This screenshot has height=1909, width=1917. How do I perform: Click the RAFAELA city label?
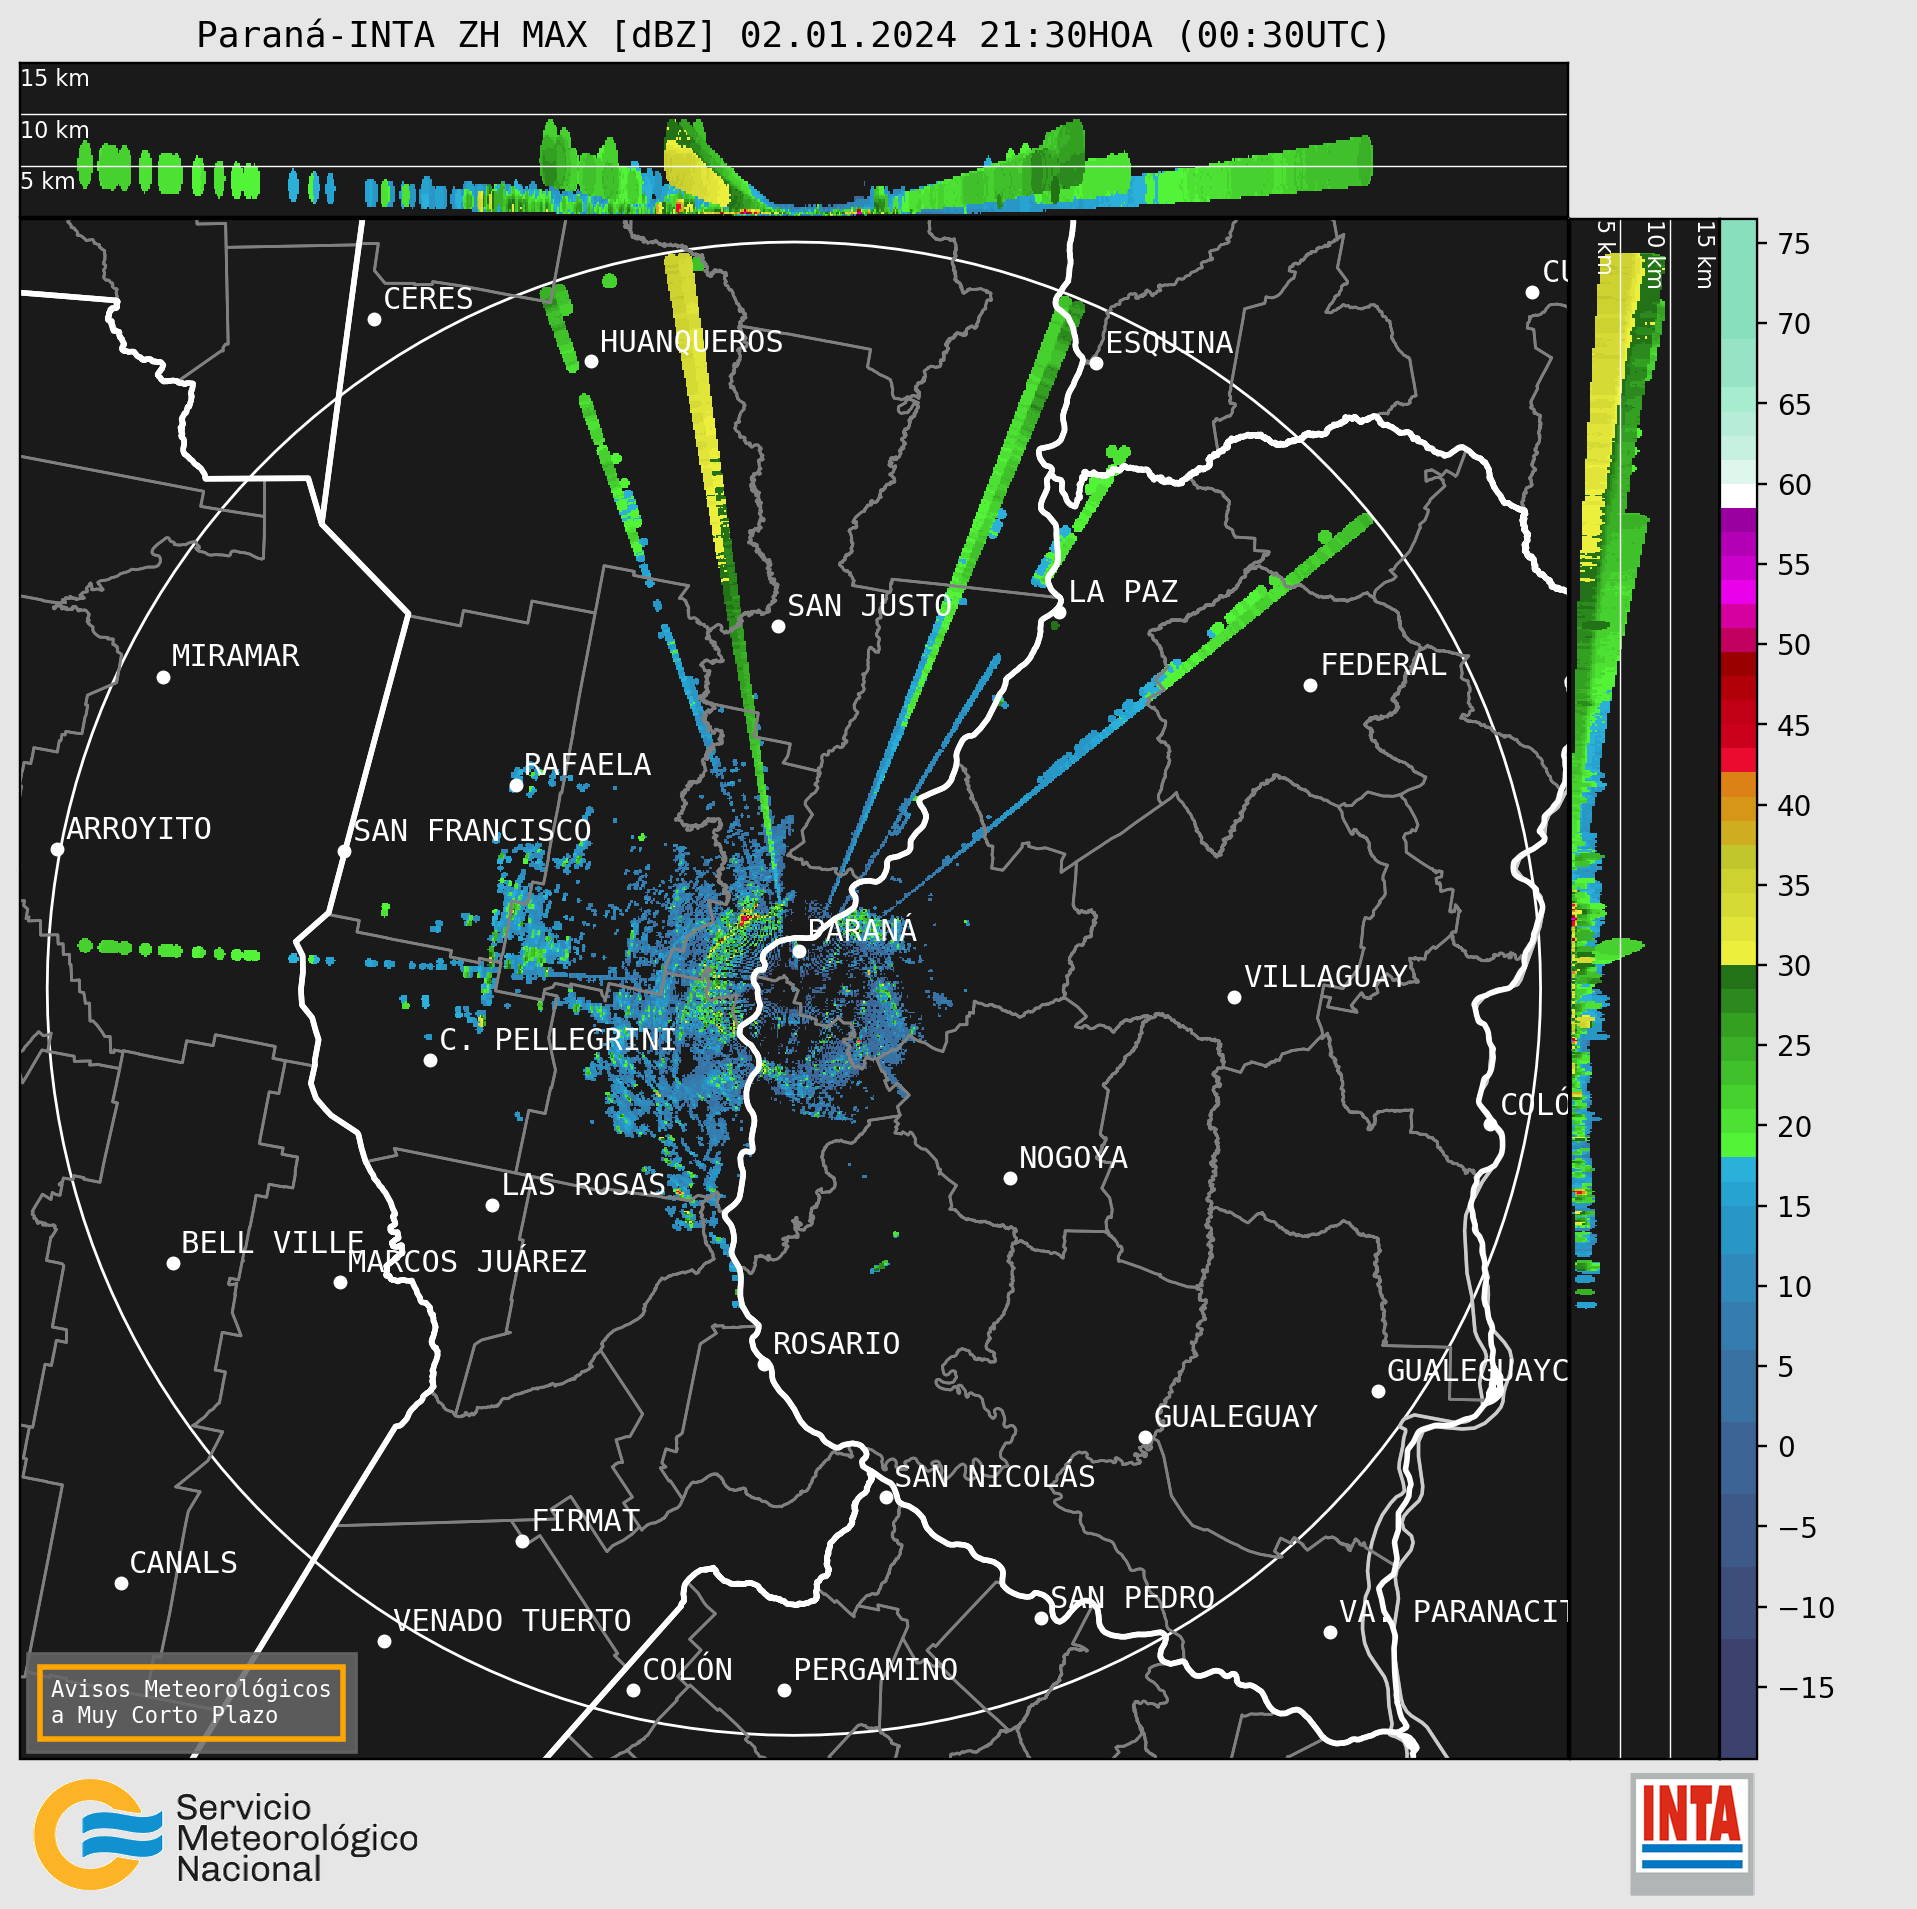[587, 764]
